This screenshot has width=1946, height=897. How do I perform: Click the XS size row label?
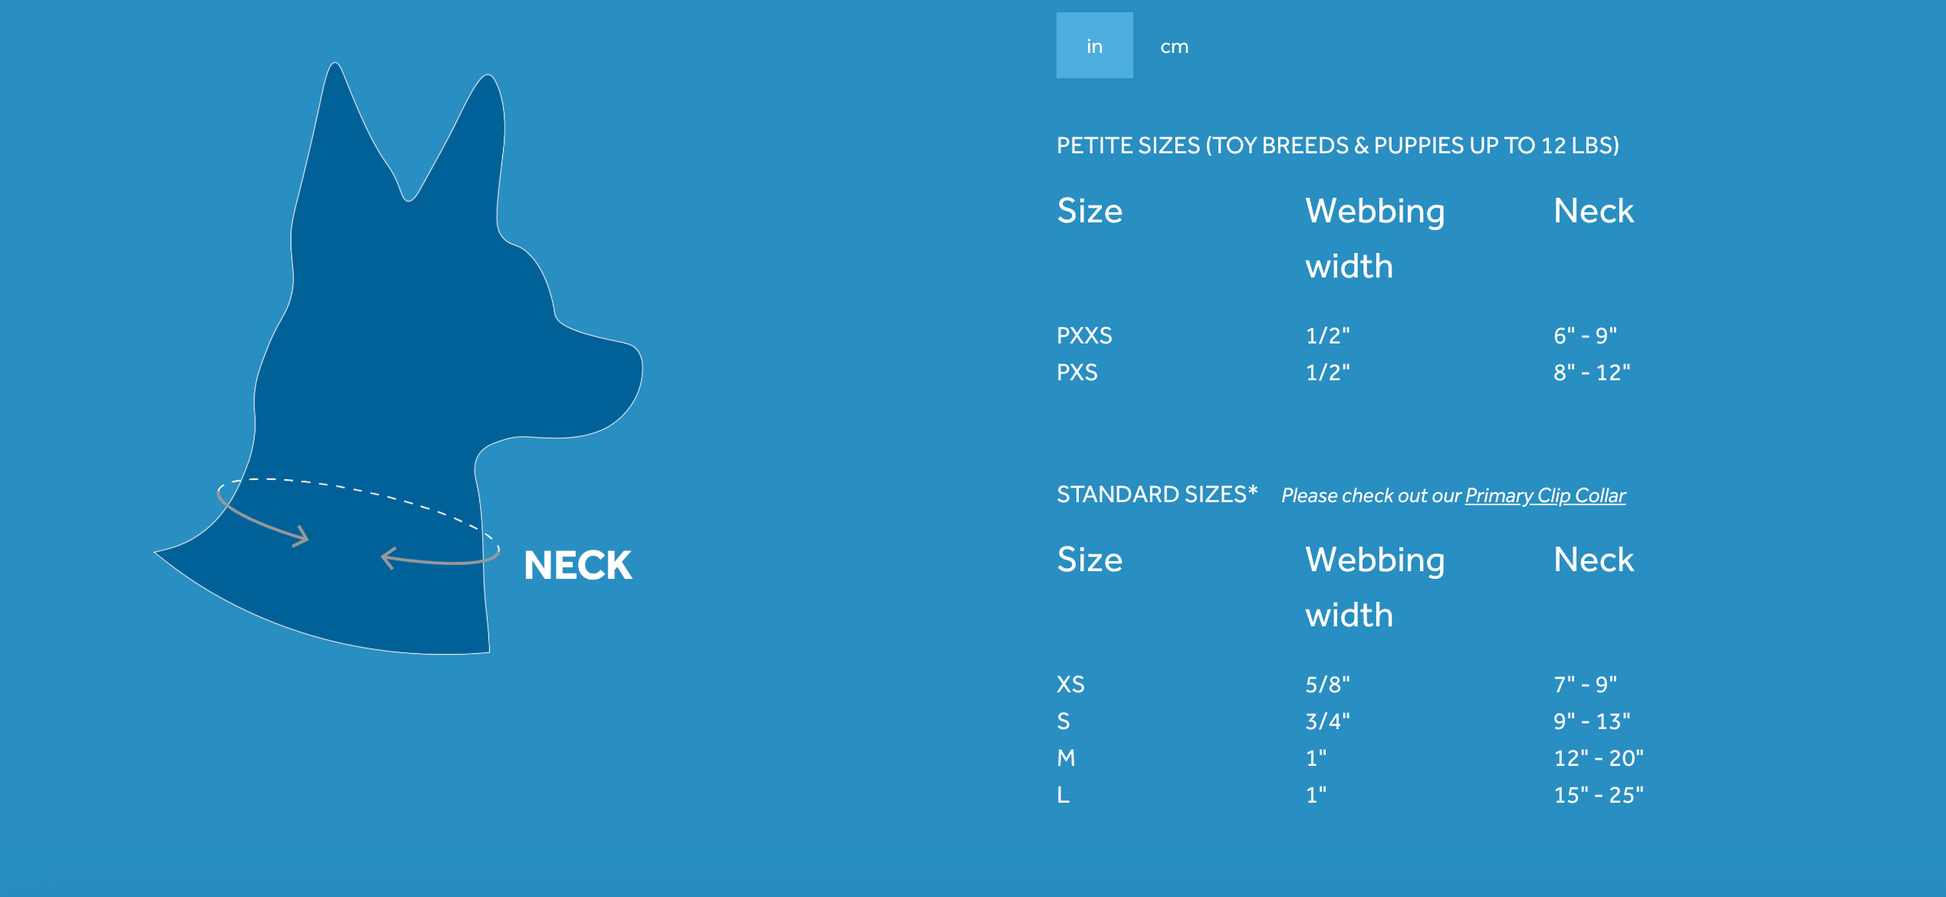tap(1070, 685)
